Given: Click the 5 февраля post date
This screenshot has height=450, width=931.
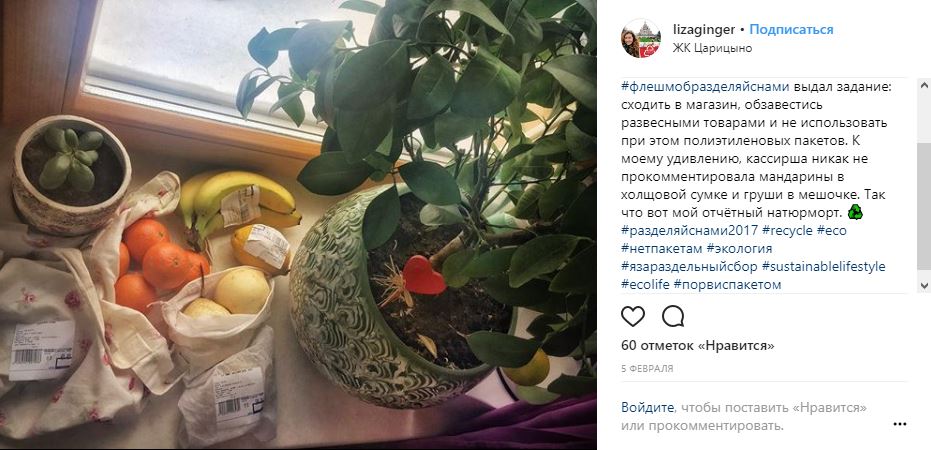Looking at the screenshot, I should coord(647,369).
